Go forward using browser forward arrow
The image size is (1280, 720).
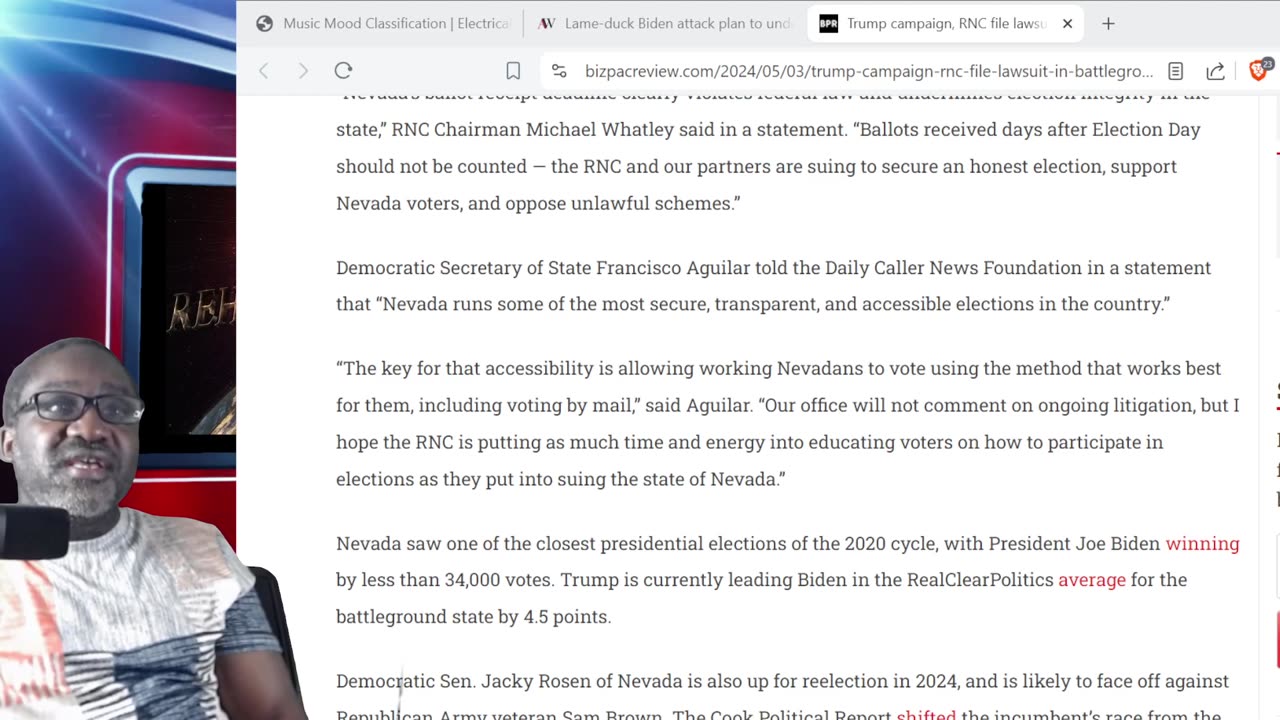point(303,71)
